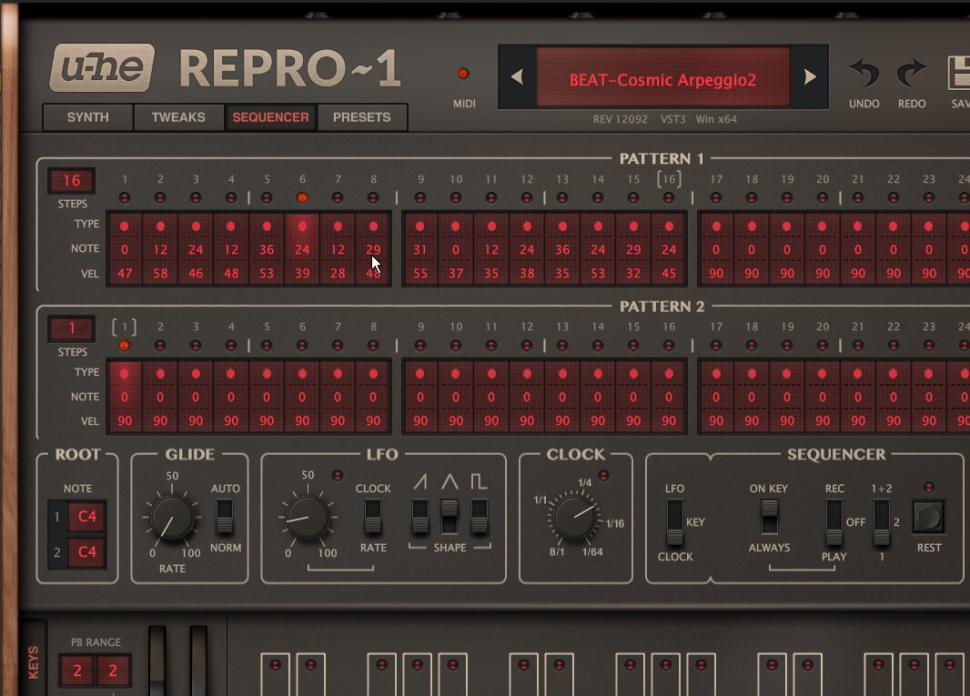
Task: Click the LFO rate knob
Action: point(307,518)
